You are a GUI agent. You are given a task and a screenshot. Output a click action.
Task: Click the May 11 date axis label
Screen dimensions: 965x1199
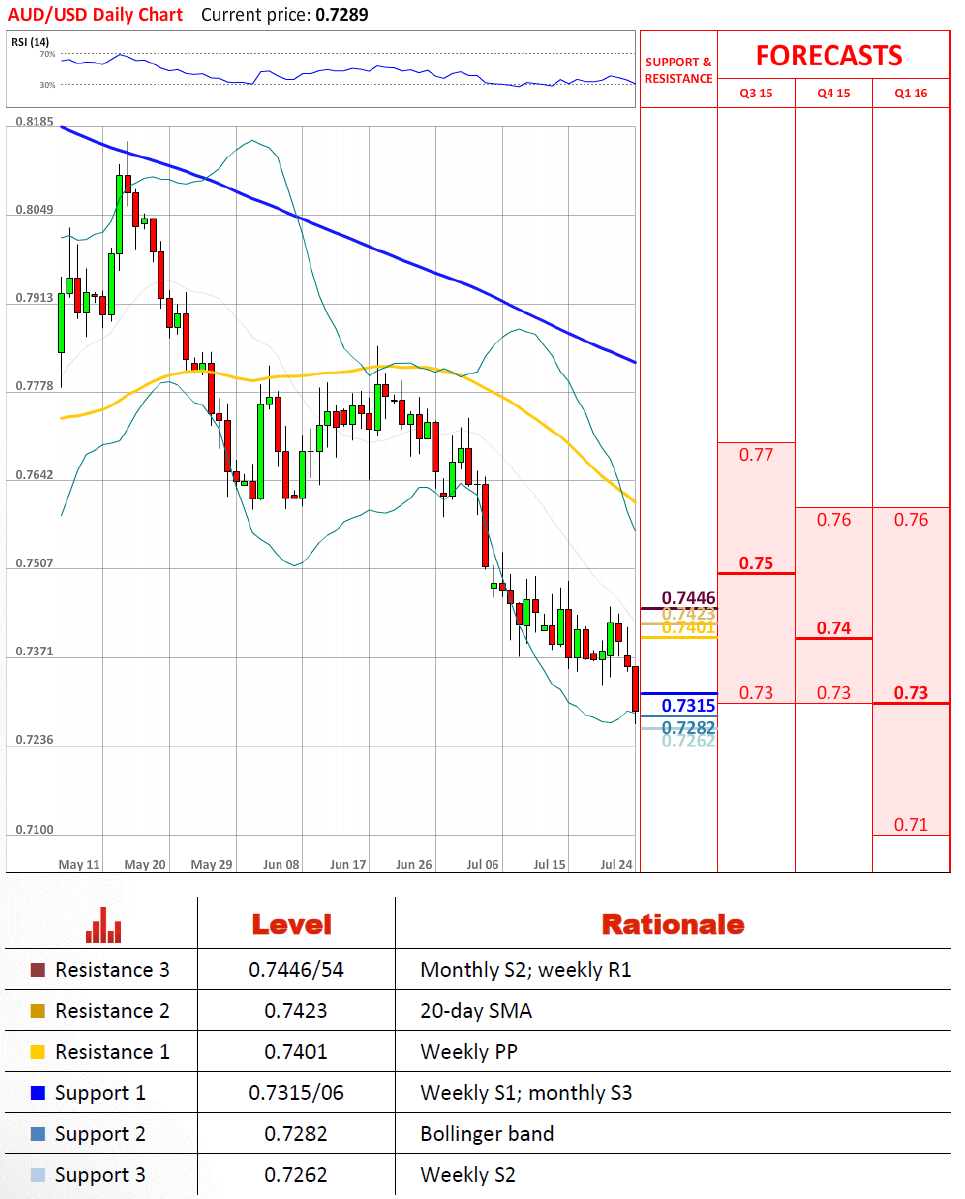pos(80,865)
